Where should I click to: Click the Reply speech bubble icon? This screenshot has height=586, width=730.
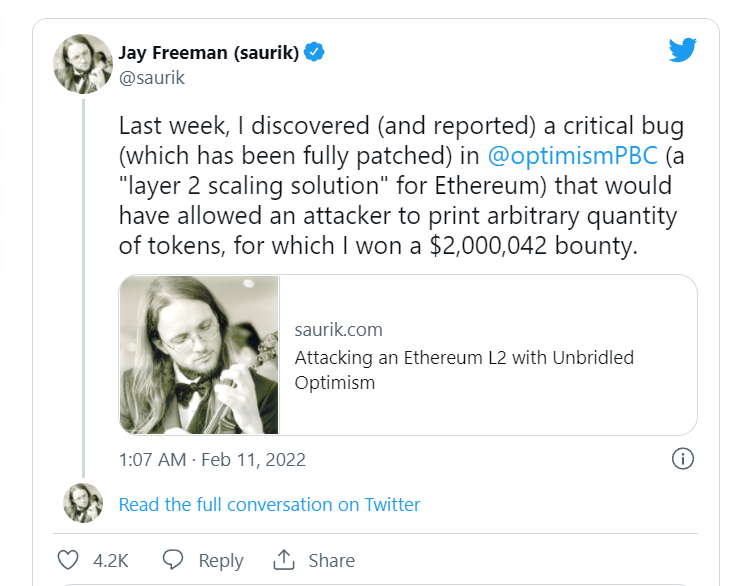click(172, 560)
